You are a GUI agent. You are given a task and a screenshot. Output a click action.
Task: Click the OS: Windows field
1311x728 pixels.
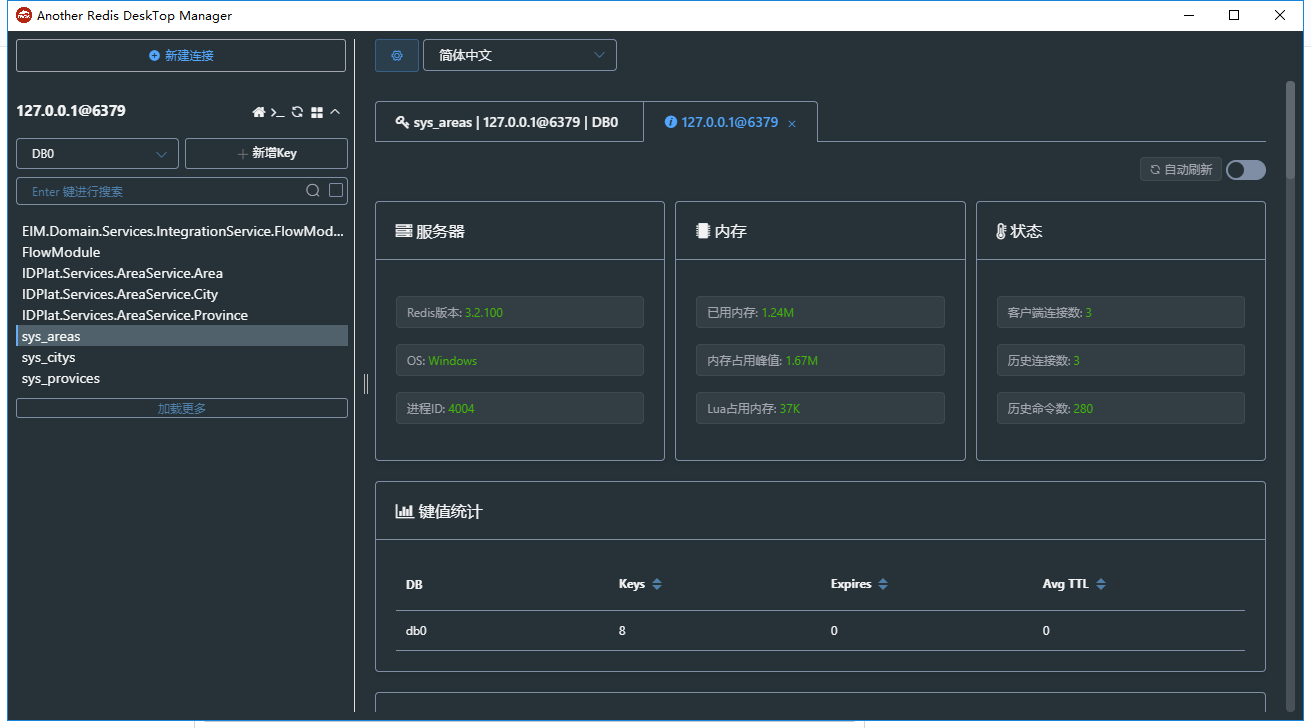point(520,360)
